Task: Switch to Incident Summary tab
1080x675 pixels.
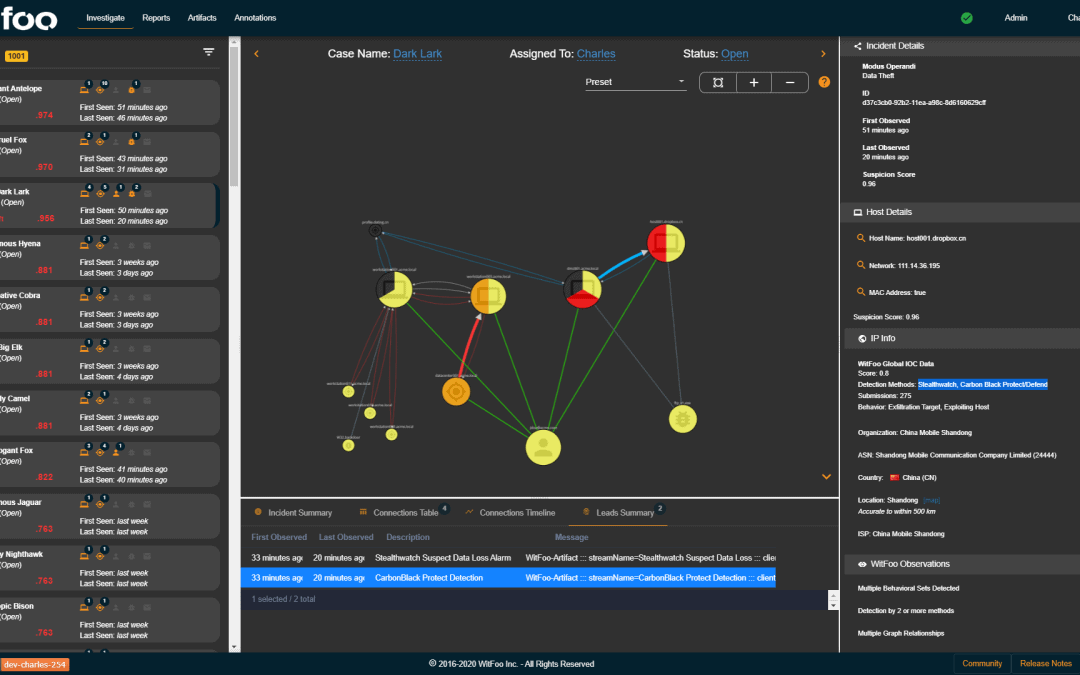Action: click(293, 512)
